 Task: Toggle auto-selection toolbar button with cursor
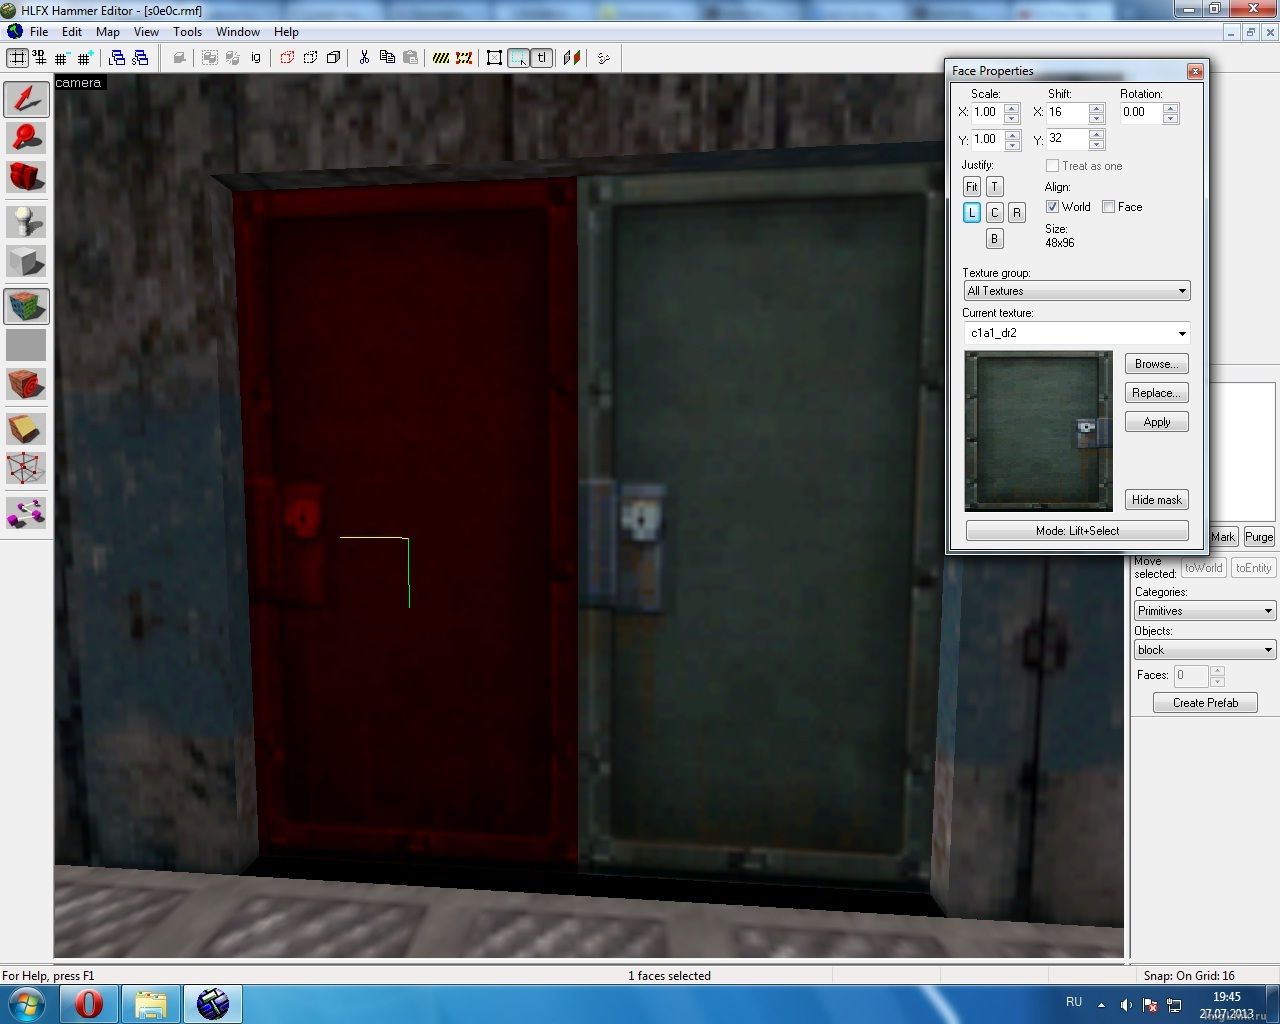518,58
